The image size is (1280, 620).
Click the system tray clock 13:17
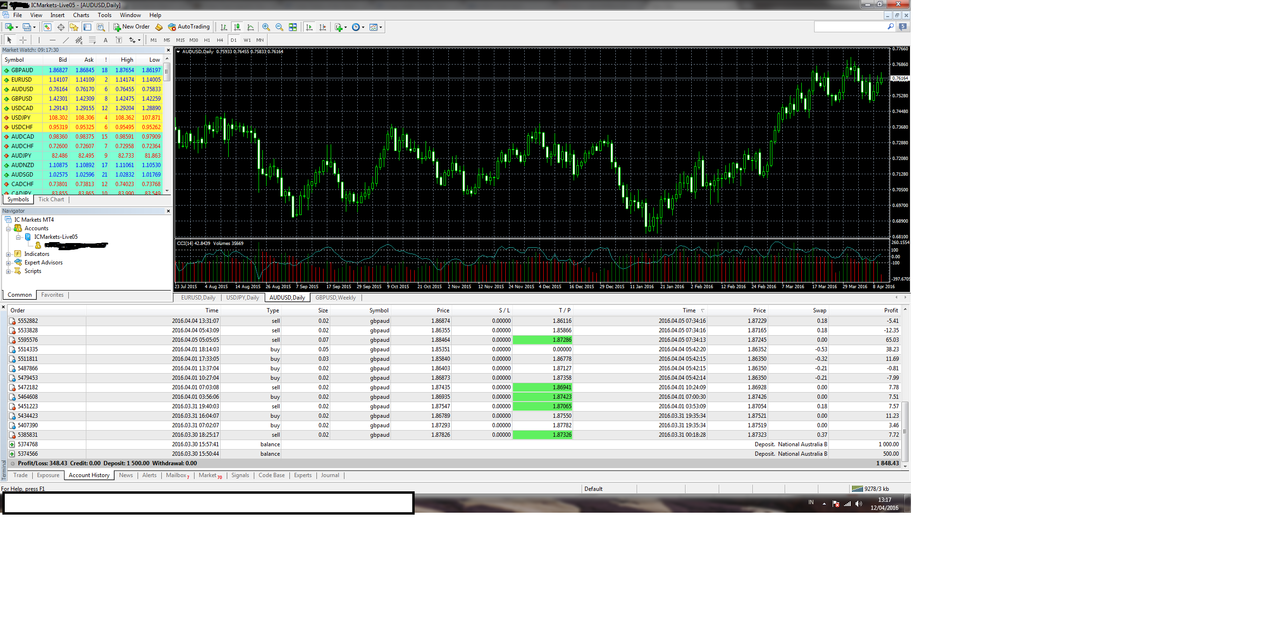tap(884, 499)
